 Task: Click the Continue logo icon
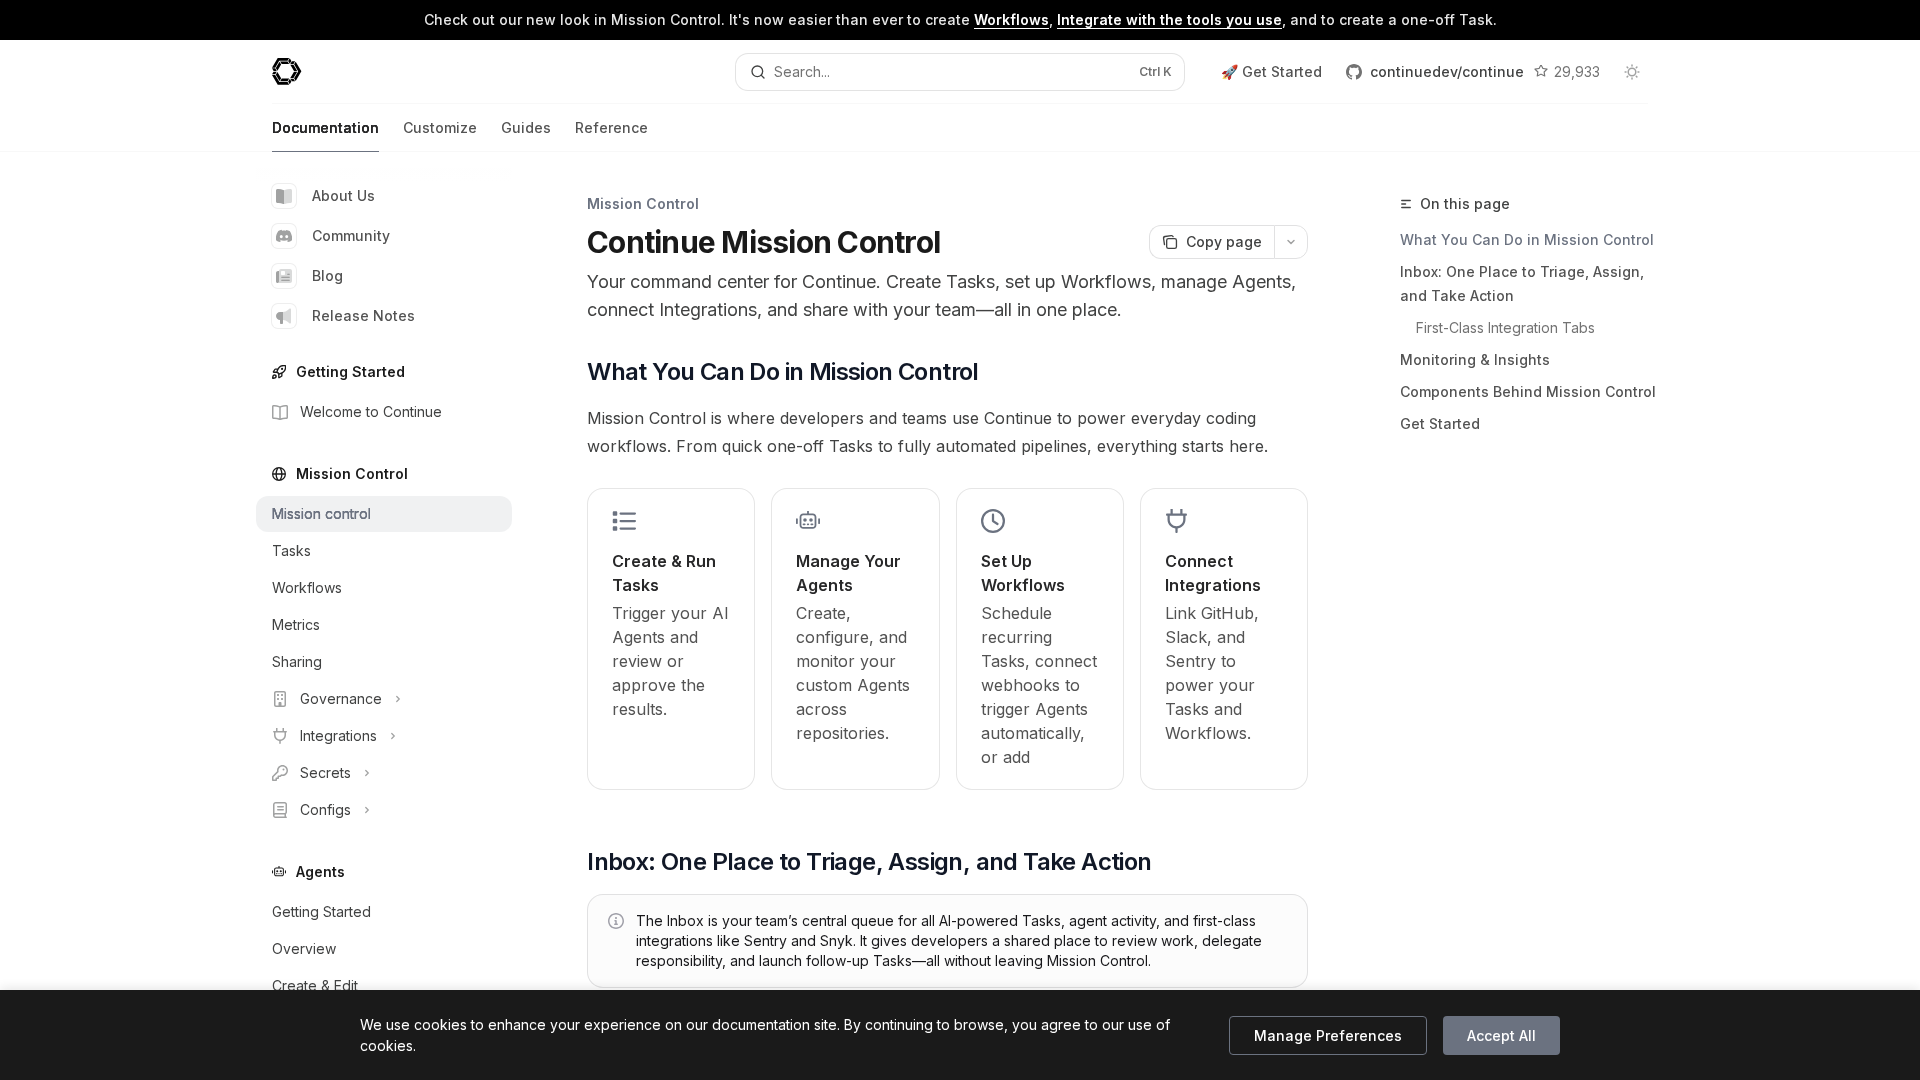coord(286,71)
